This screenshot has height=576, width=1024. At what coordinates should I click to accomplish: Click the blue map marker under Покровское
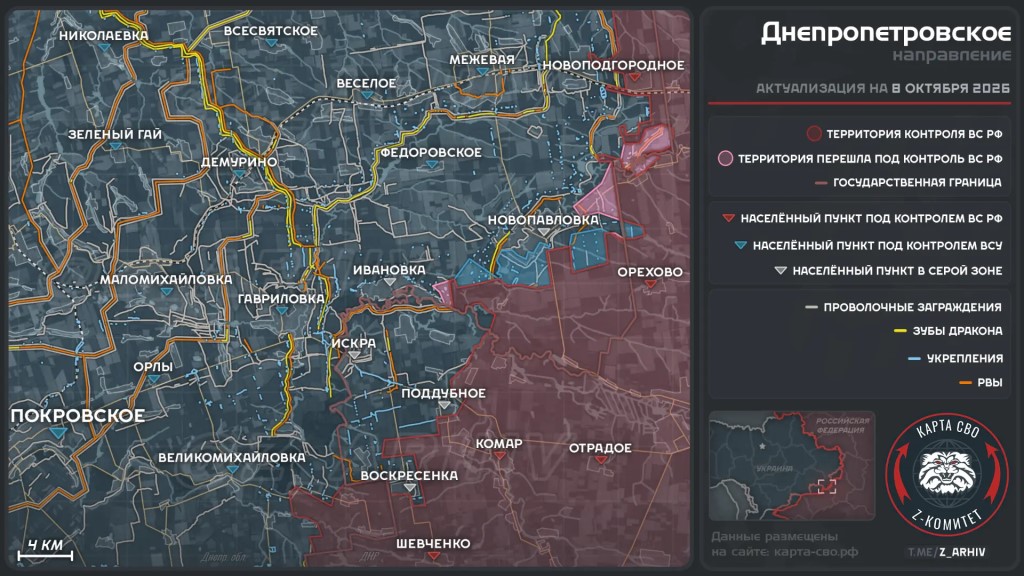click(58, 432)
